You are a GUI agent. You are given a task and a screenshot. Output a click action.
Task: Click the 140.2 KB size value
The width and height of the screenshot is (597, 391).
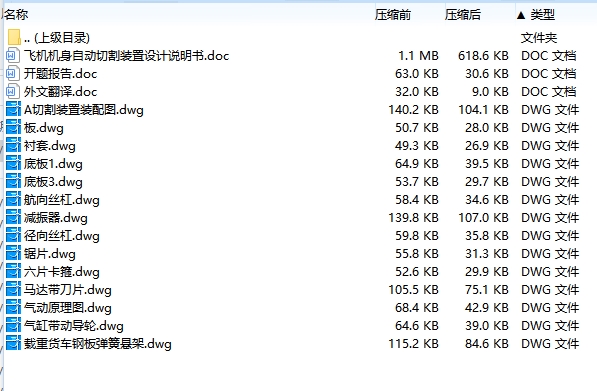click(413, 110)
